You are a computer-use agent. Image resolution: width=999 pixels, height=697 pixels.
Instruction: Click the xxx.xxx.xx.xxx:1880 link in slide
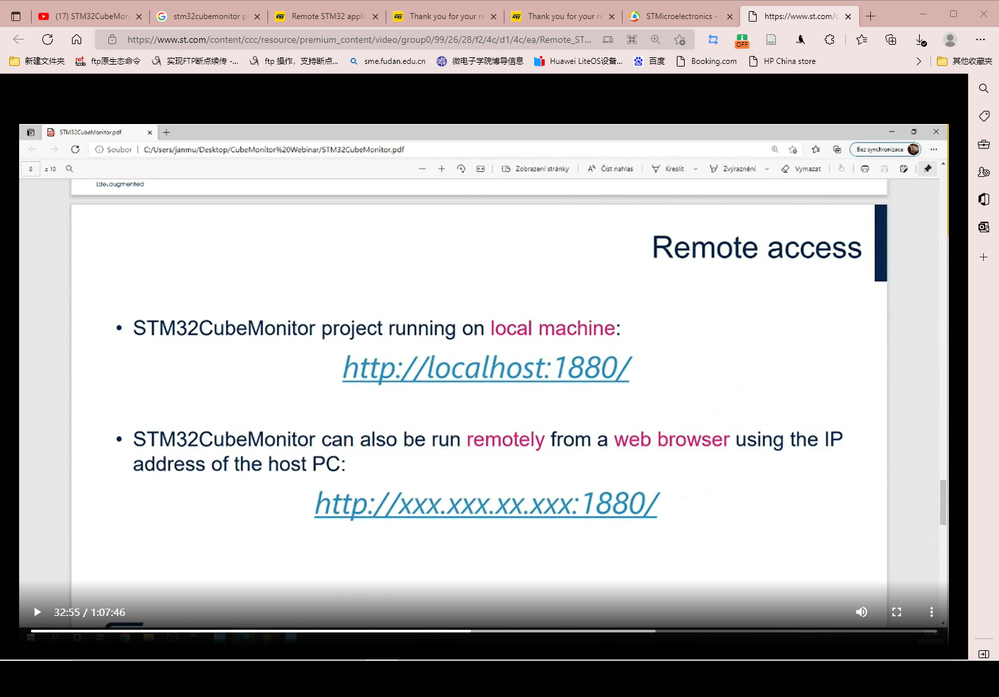[487, 504]
